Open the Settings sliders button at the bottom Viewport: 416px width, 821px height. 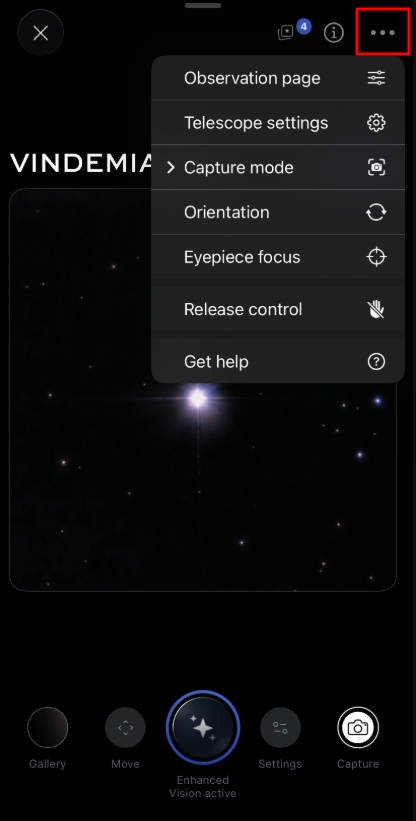280,727
